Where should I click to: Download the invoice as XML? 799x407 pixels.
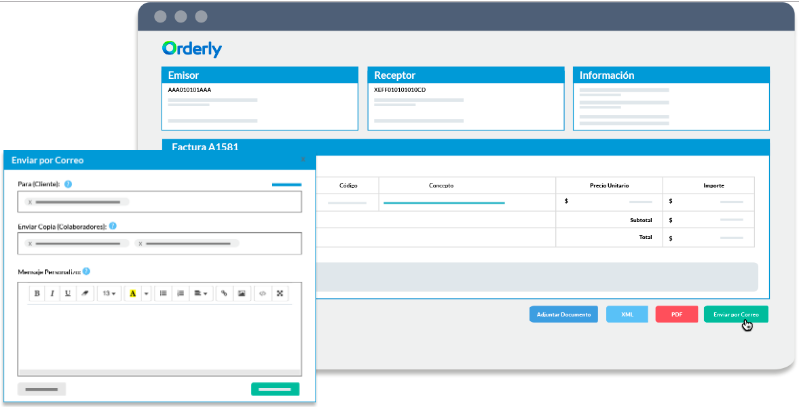627,314
